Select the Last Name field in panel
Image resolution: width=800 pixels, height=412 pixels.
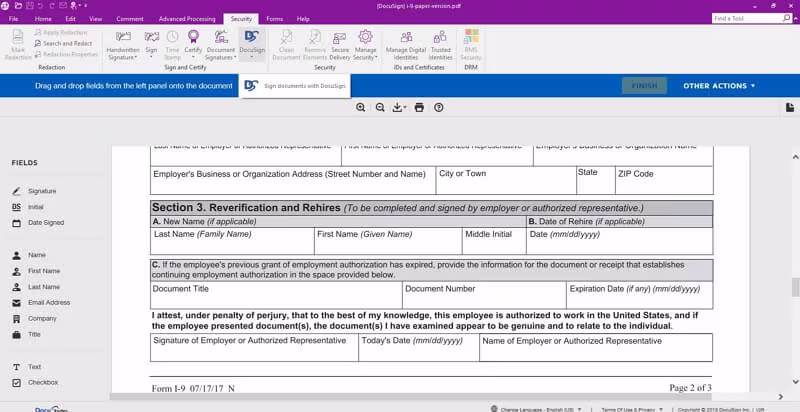tap(36, 287)
